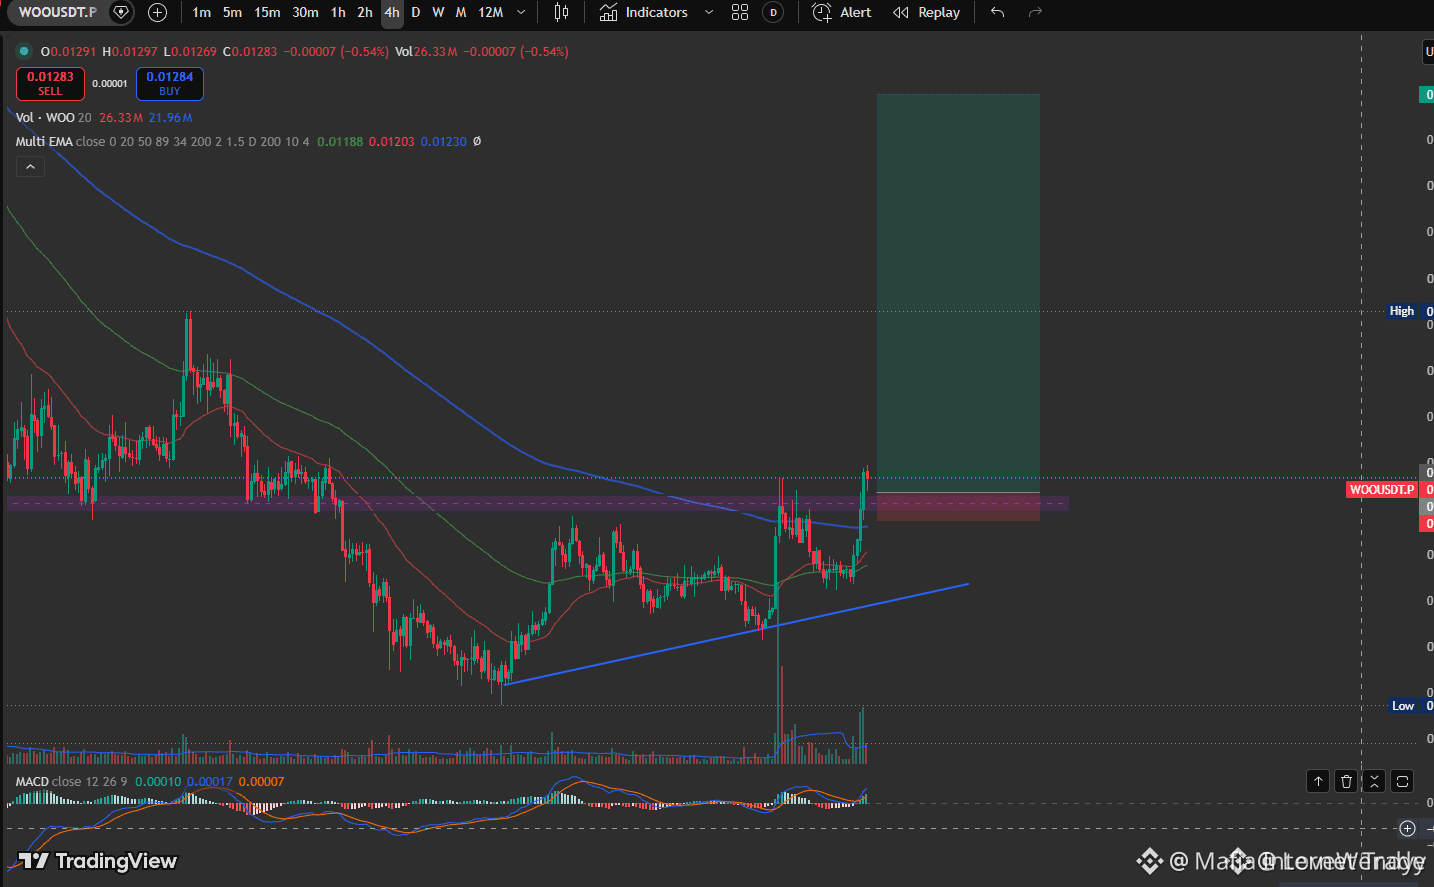The height and width of the screenshot is (887, 1434).
Task: Move the MACD pane up
Action: click(x=1318, y=781)
